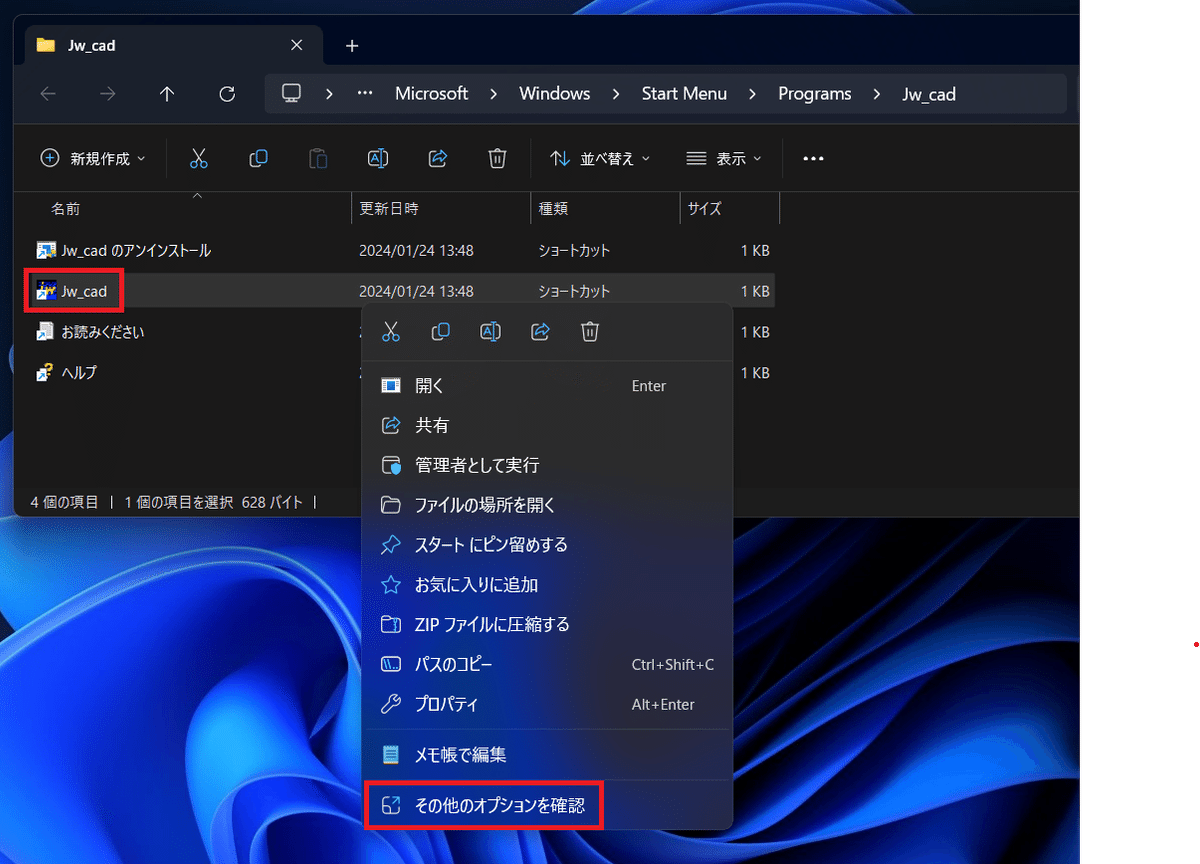Expand the chevron after Programs in the breadcrumb

click(x=877, y=94)
